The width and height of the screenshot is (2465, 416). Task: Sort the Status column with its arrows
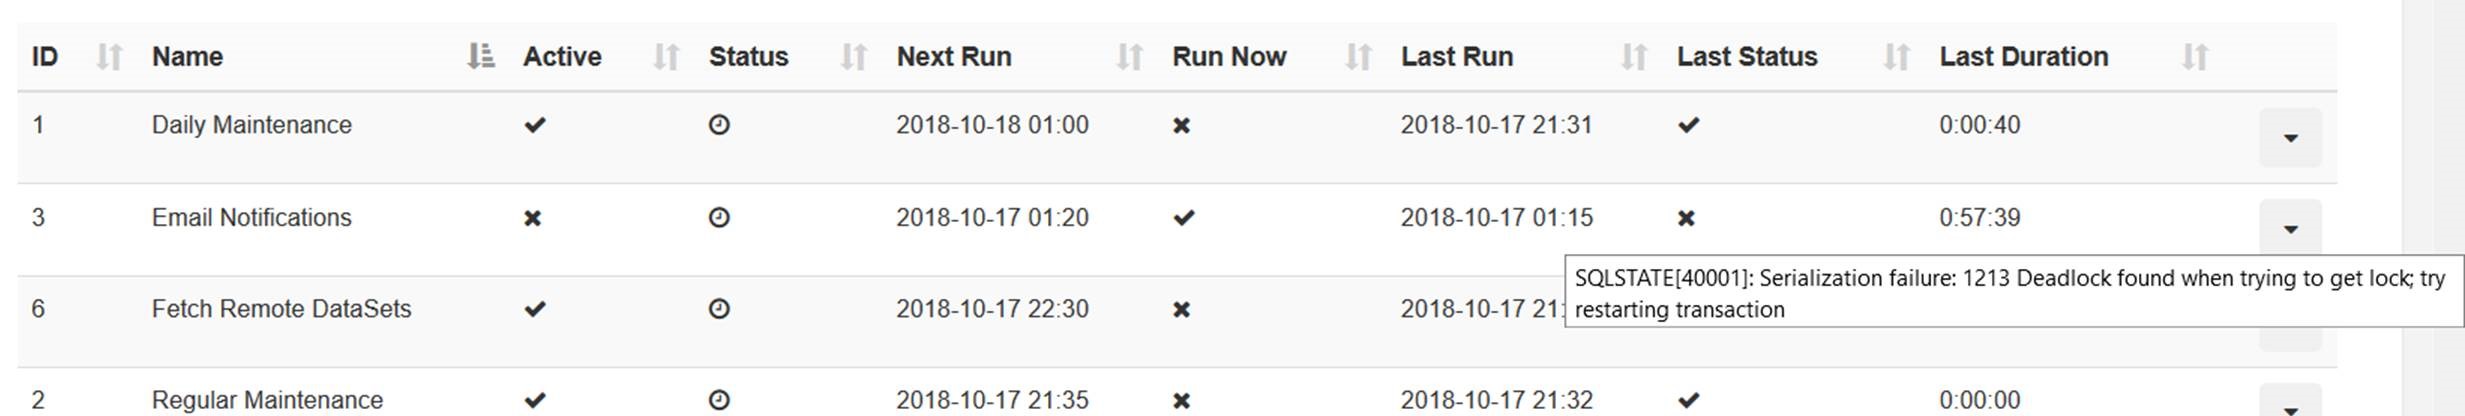[x=853, y=57]
